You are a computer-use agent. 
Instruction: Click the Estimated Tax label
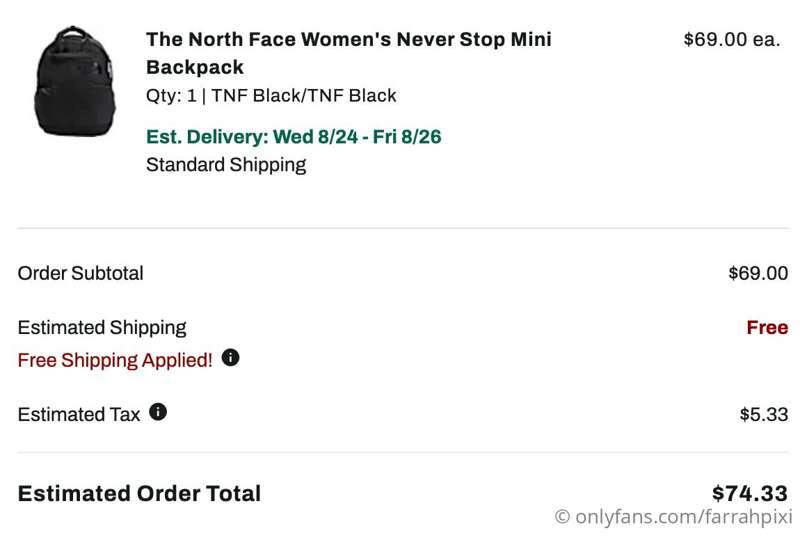(79, 414)
